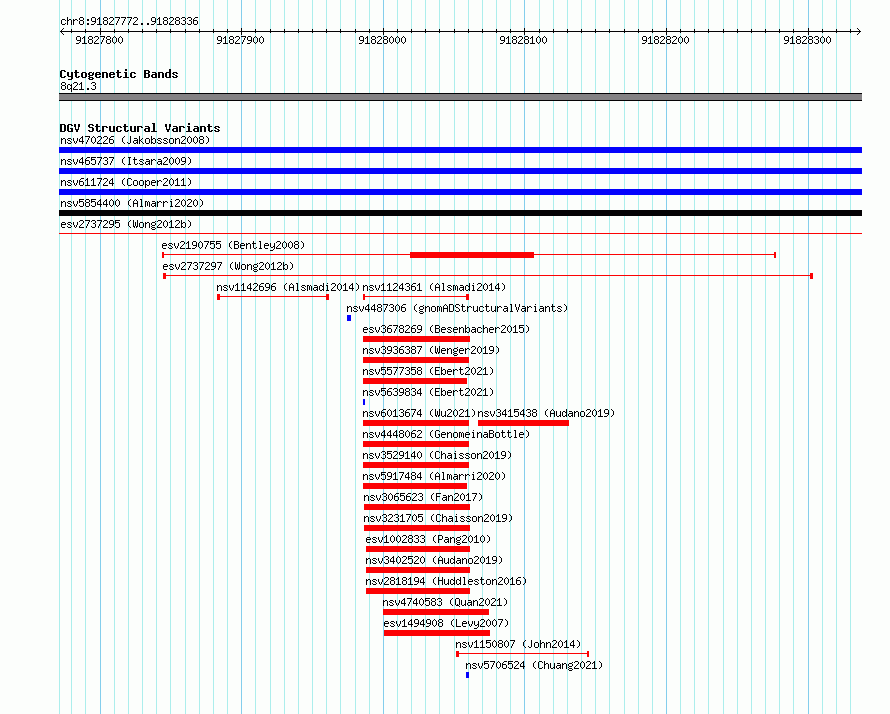Open the nsv5917484 (Almarri2020) label
Viewport: 890px width, 714px height.
[434, 476]
